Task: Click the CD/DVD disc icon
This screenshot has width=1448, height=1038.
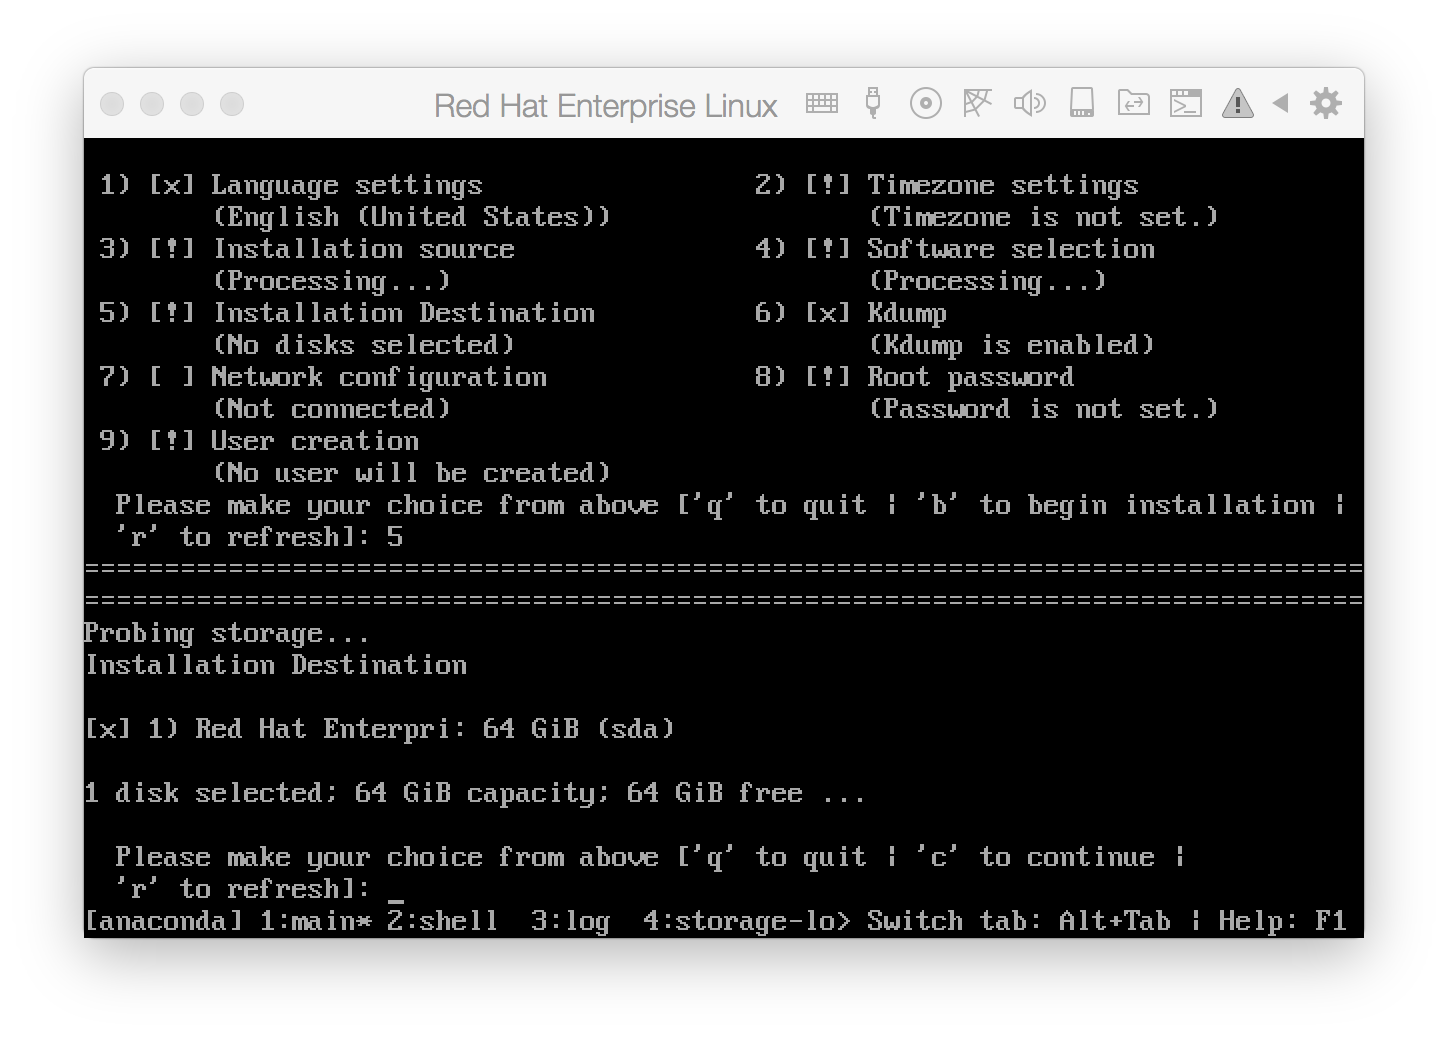Action: tap(925, 103)
